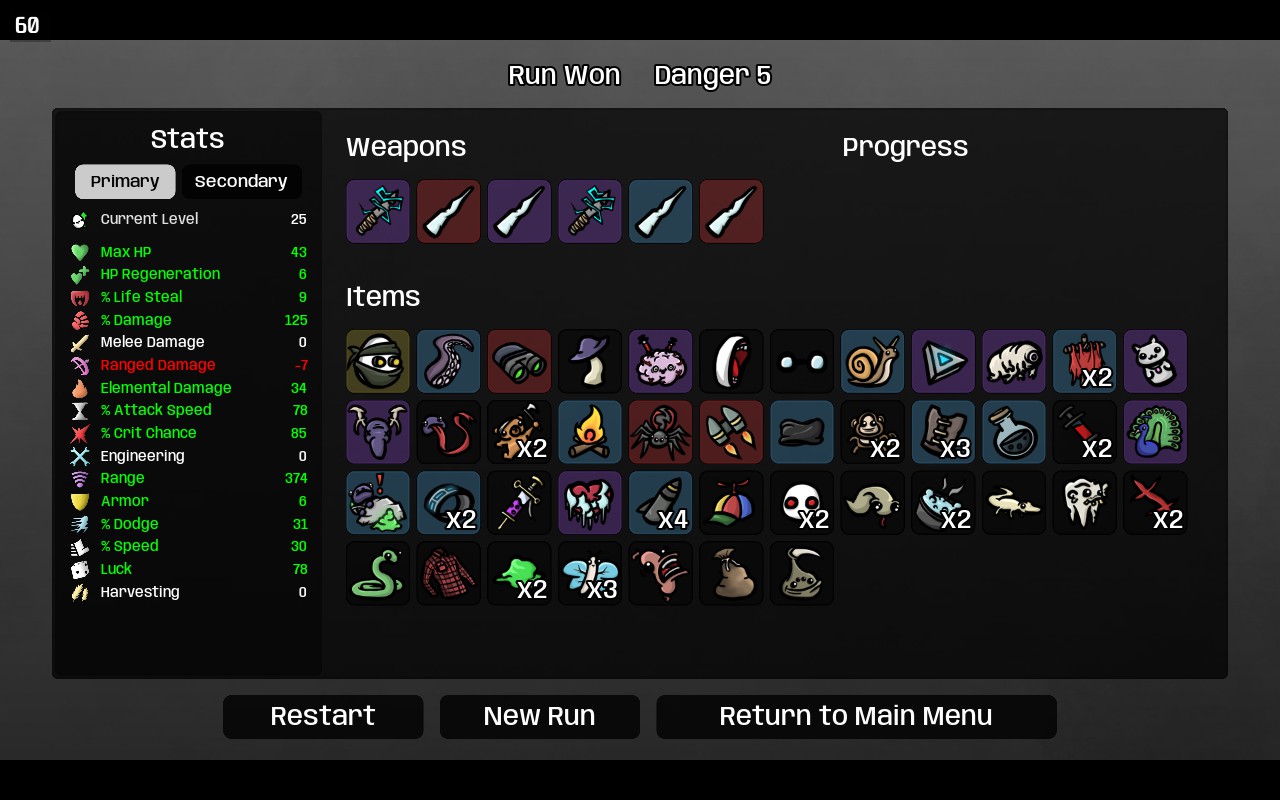Switch to the Primary stats tab
Viewport: 1280px width, 800px height.
coord(125,182)
